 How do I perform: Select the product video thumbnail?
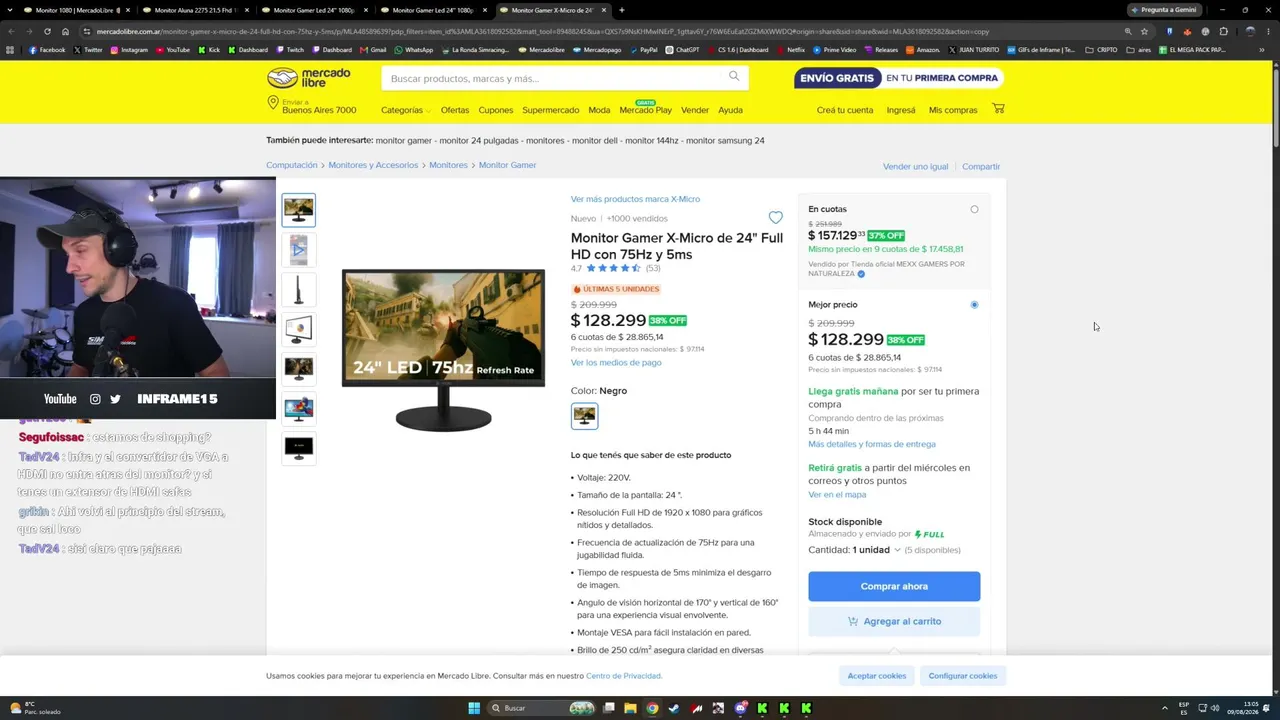click(298, 249)
